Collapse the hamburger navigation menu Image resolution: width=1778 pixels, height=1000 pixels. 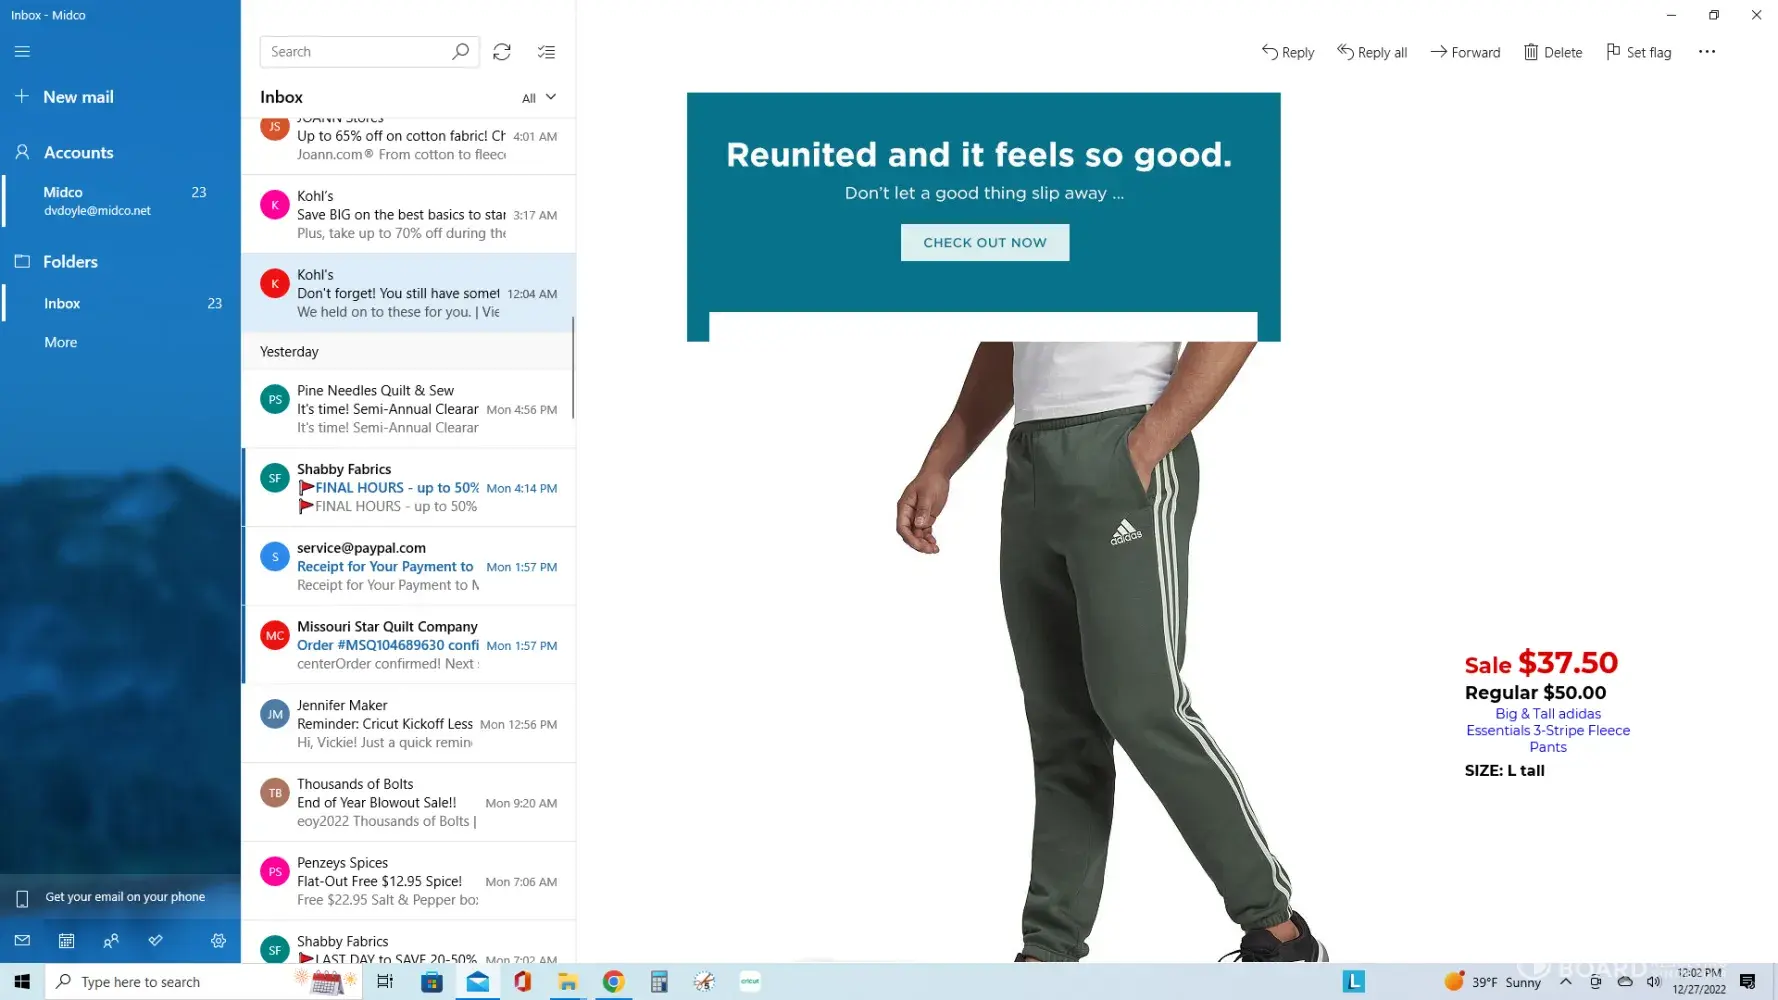click(x=22, y=52)
